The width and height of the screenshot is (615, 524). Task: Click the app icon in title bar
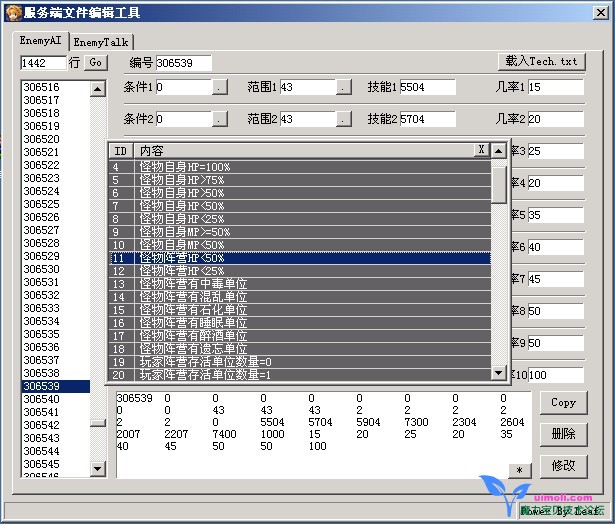coord(12,12)
